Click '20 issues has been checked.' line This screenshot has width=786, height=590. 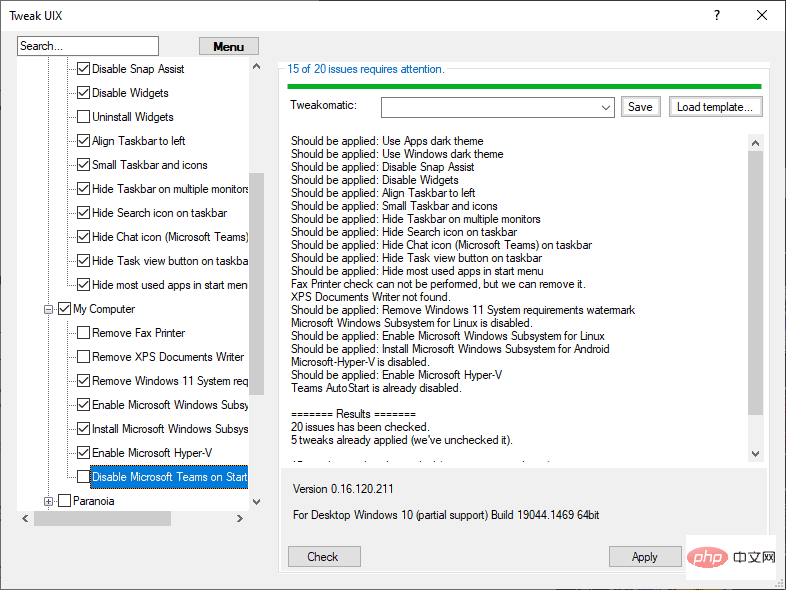pos(360,427)
